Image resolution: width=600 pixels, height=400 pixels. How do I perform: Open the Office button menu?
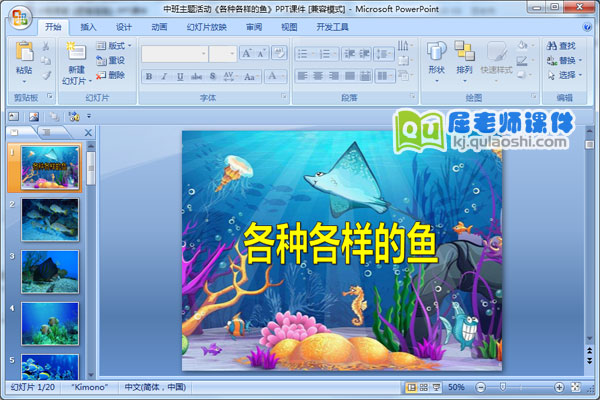(21, 18)
